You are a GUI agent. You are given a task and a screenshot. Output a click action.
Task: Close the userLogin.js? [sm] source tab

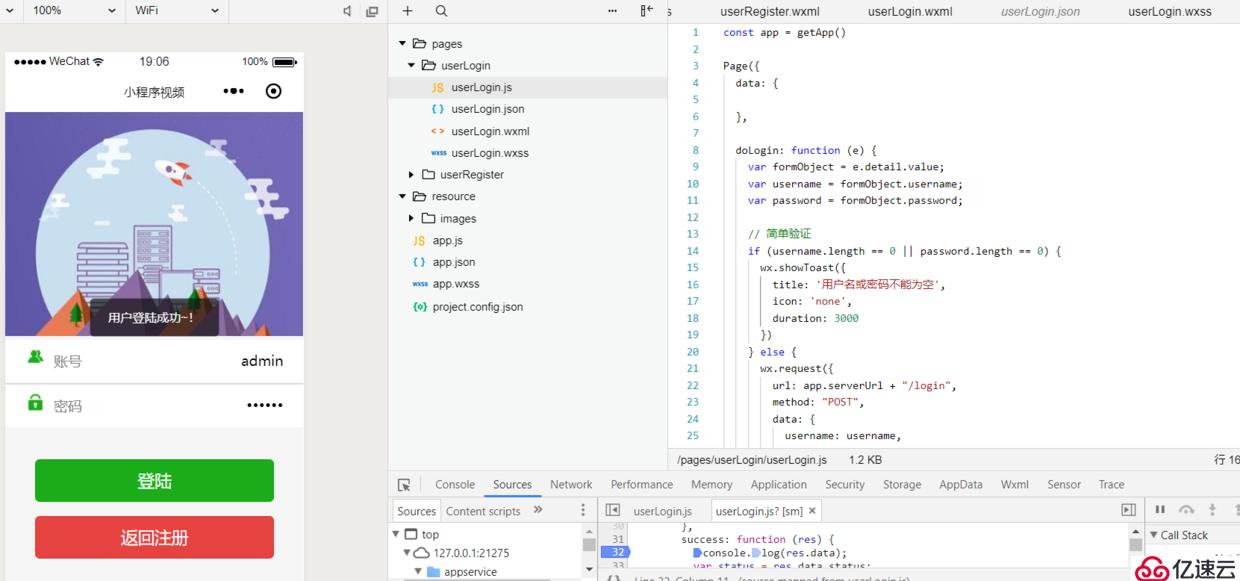point(812,511)
